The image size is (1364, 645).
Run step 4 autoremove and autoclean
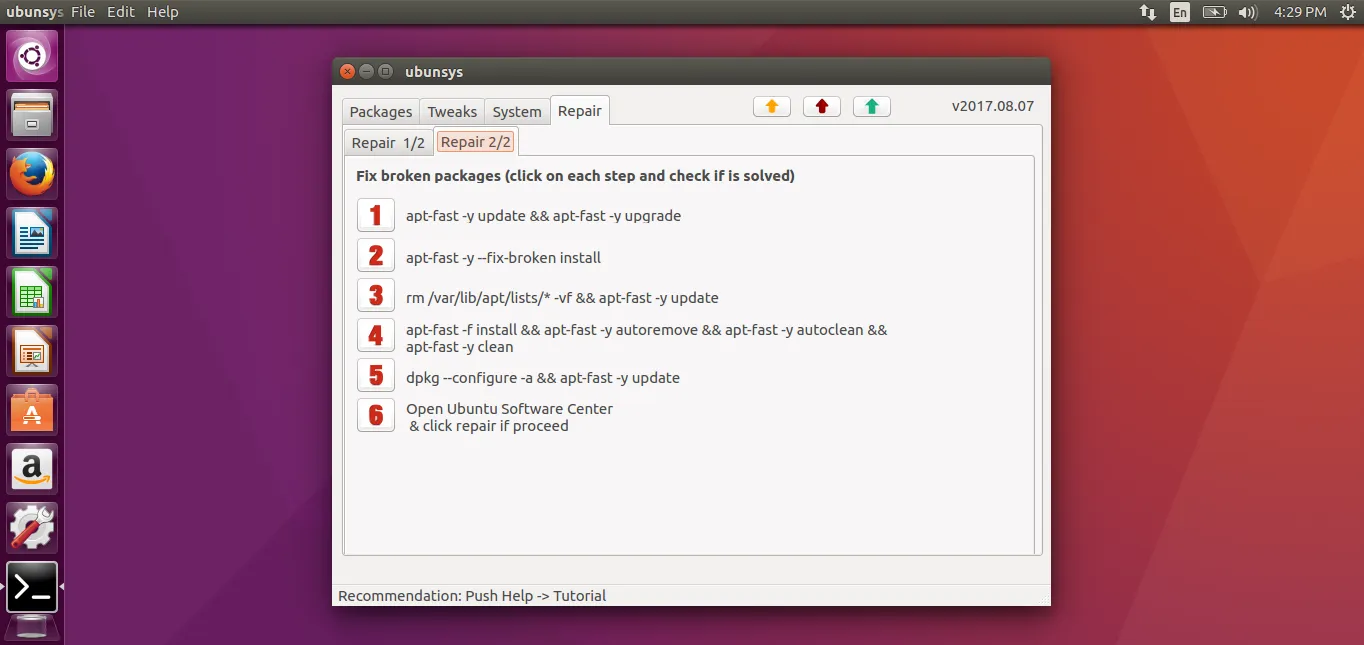point(376,336)
